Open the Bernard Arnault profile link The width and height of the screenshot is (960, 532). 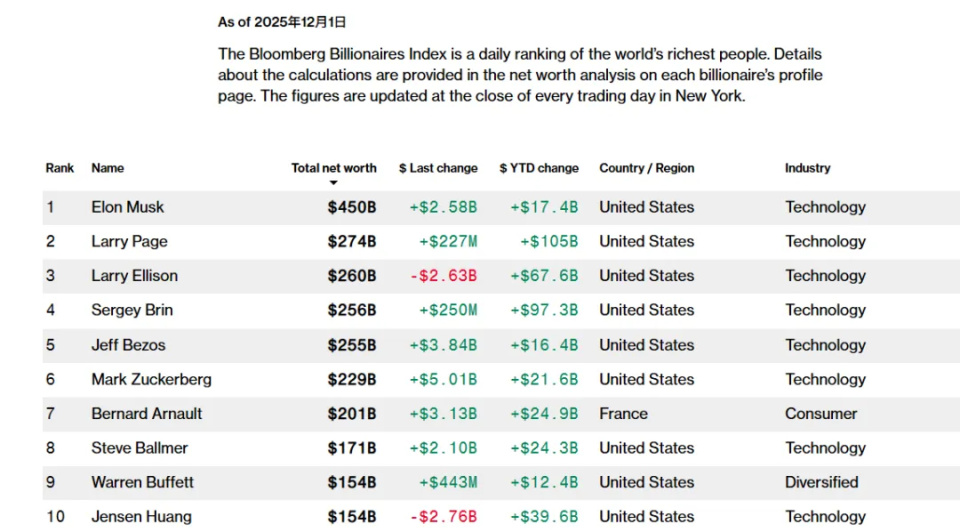point(147,414)
